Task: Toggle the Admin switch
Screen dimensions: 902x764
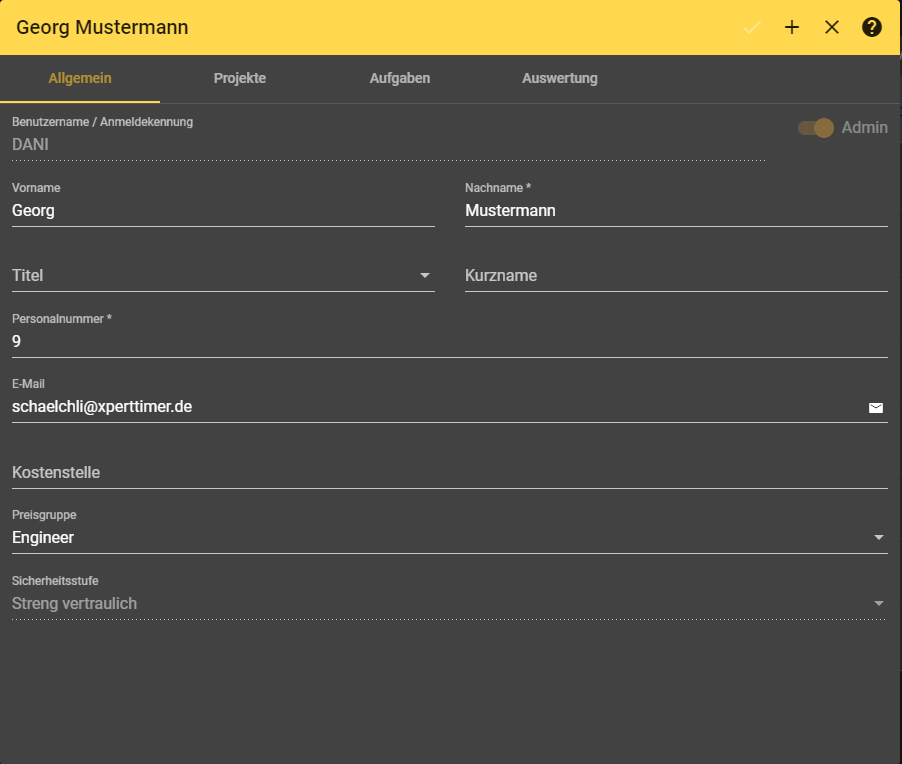Action: pyautogui.click(x=816, y=128)
